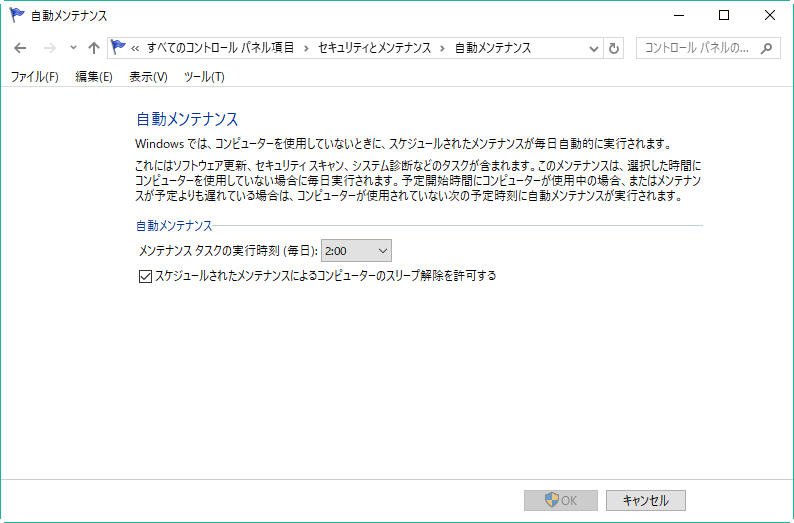Click the flag icon in address bar

tap(118, 48)
